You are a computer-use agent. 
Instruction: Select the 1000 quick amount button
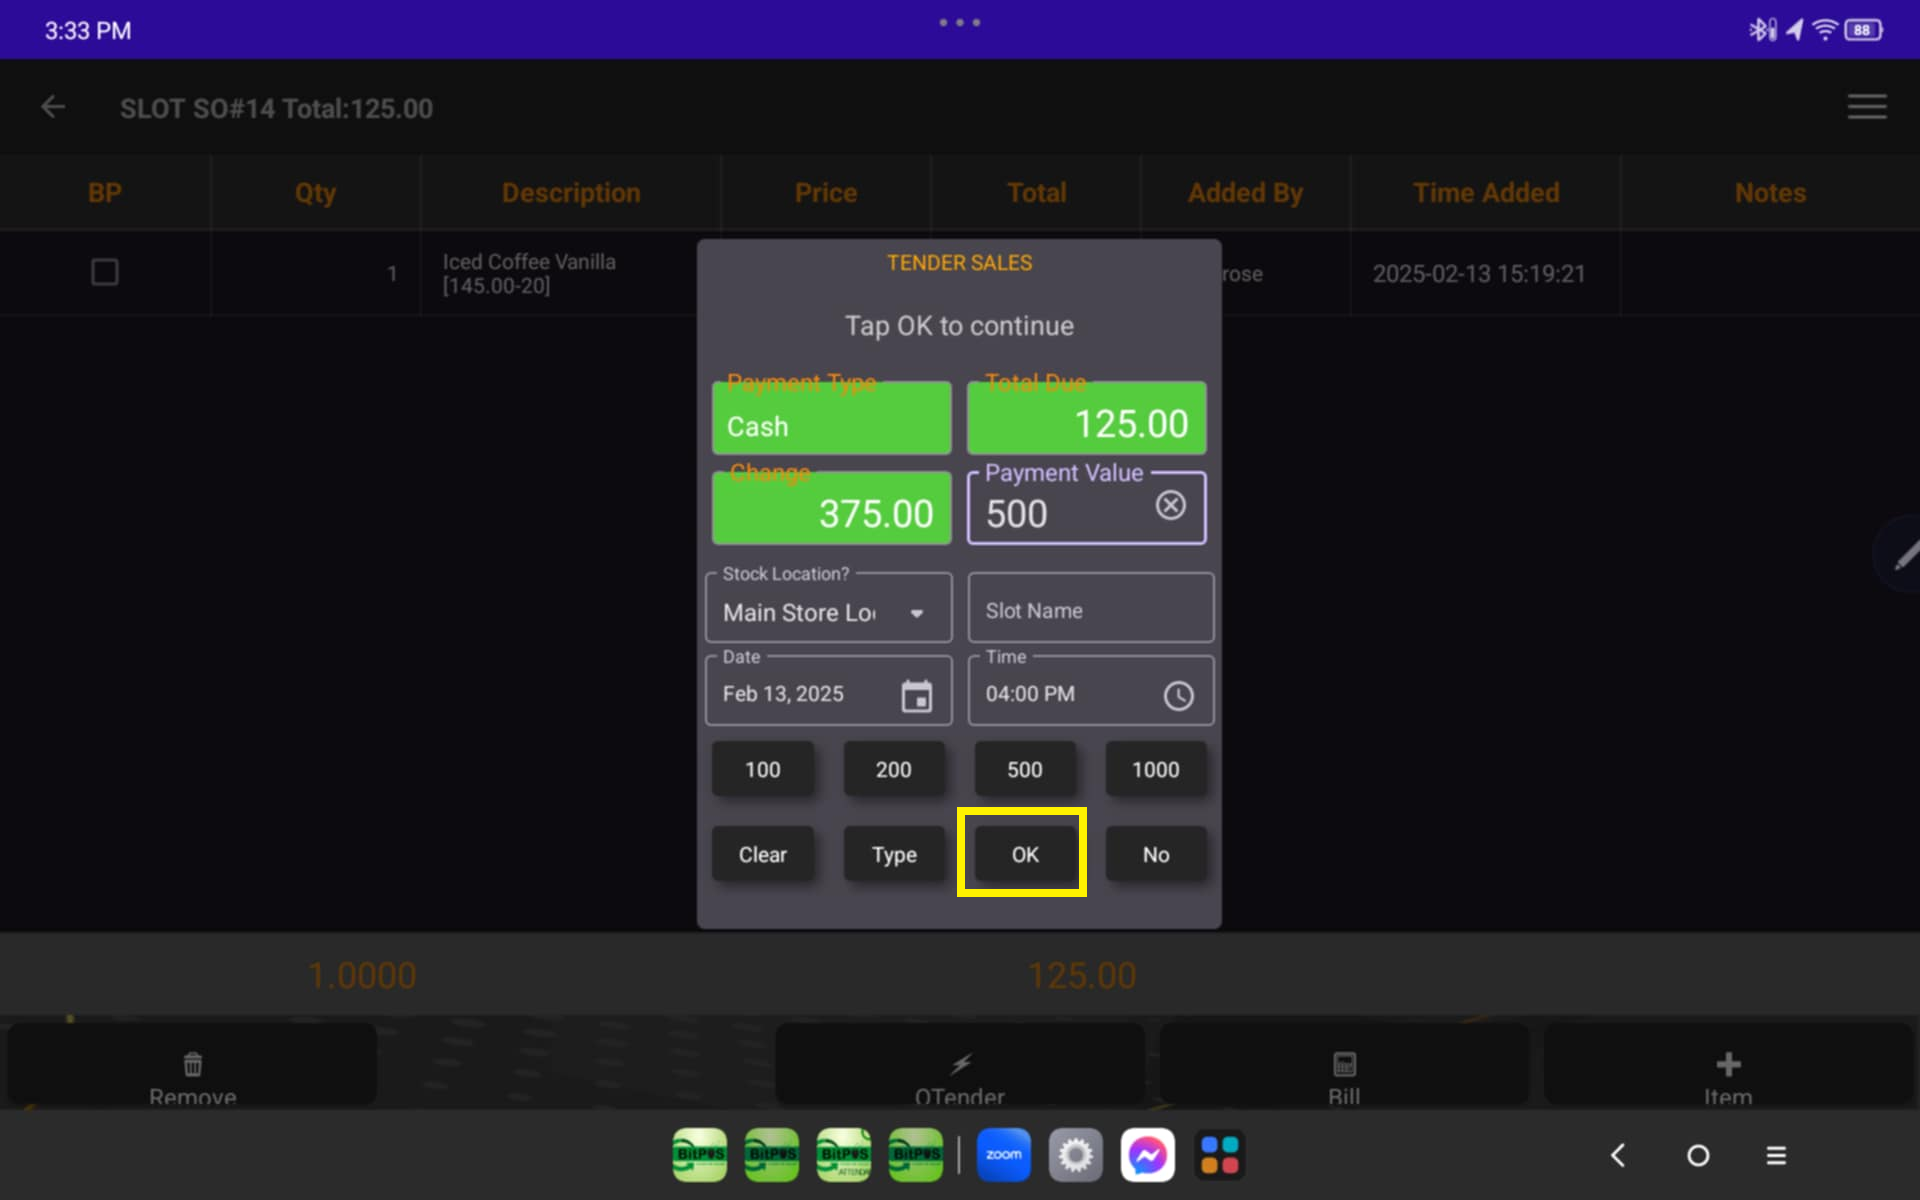pyautogui.click(x=1155, y=769)
